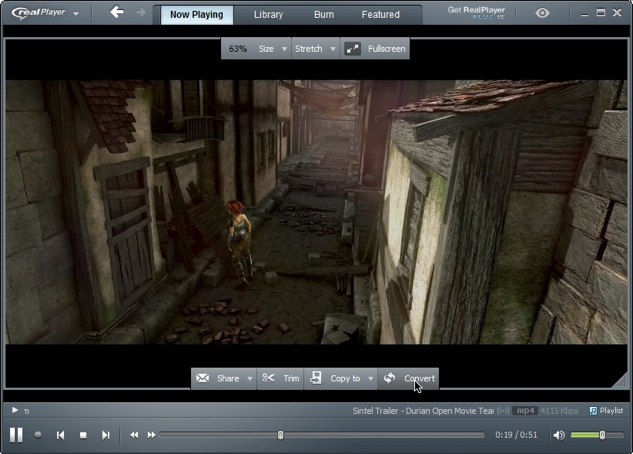Click the record button

click(38, 435)
